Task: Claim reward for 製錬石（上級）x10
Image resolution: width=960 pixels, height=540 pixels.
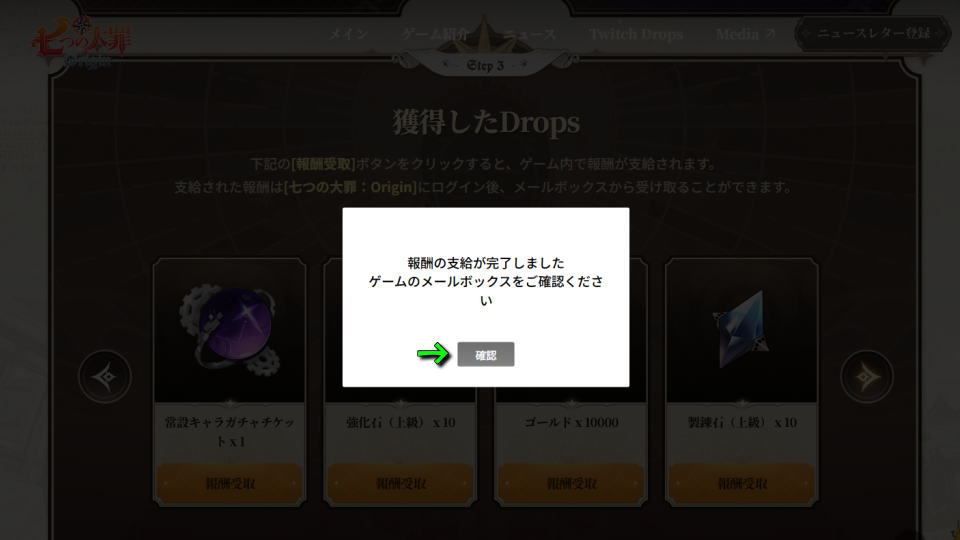Action: [742, 484]
